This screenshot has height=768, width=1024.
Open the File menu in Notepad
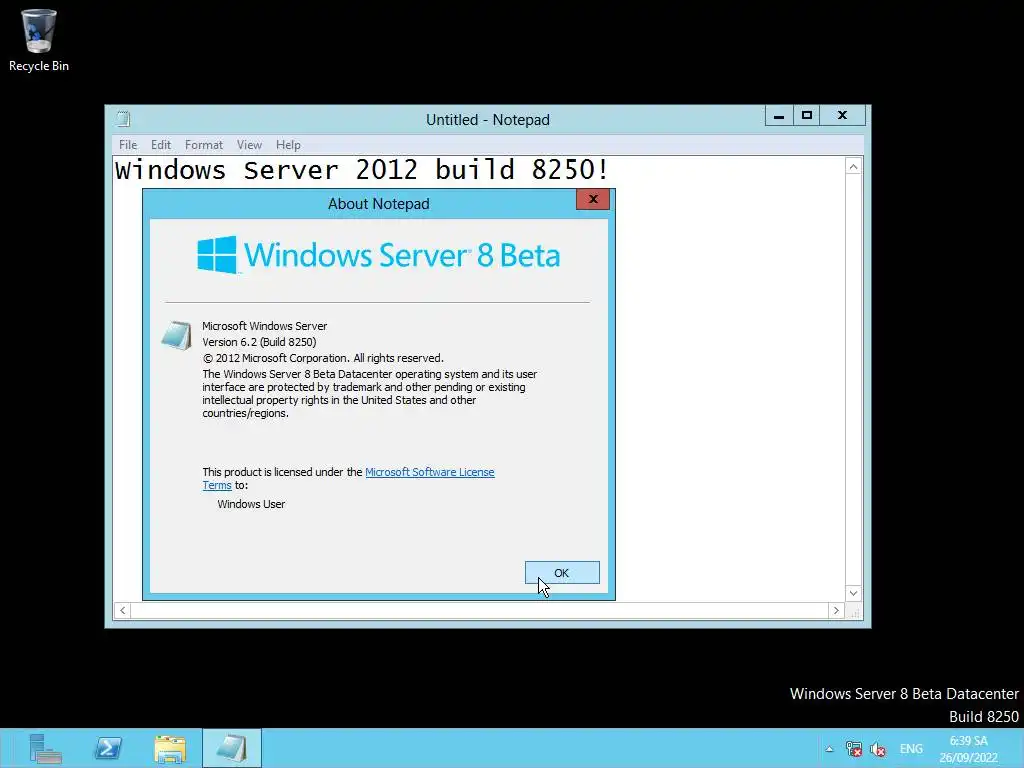coord(128,145)
